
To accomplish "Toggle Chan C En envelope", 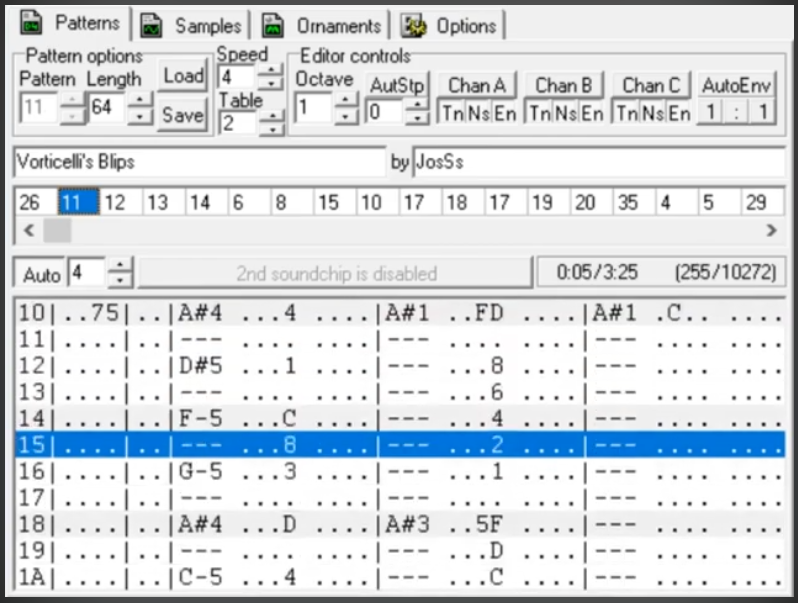I will 678,113.
